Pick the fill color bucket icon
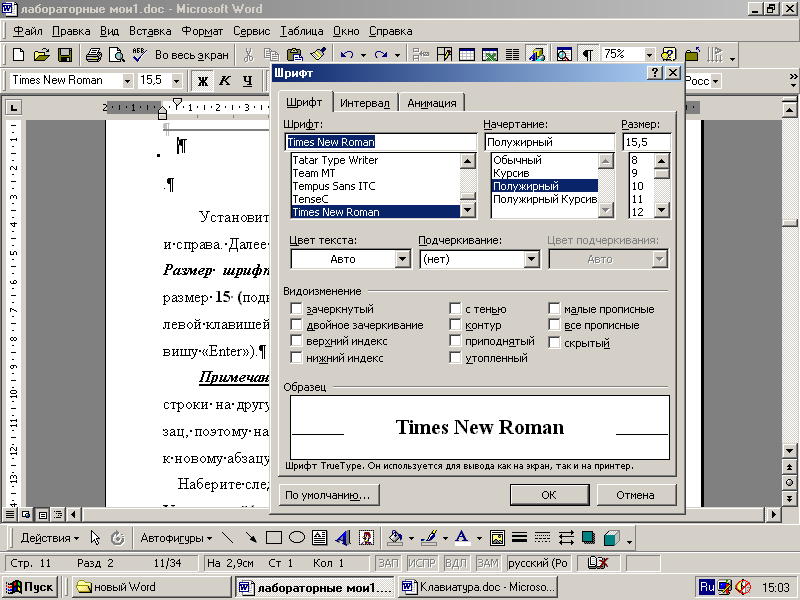This screenshot has width=800, height=600. [395, 538]
